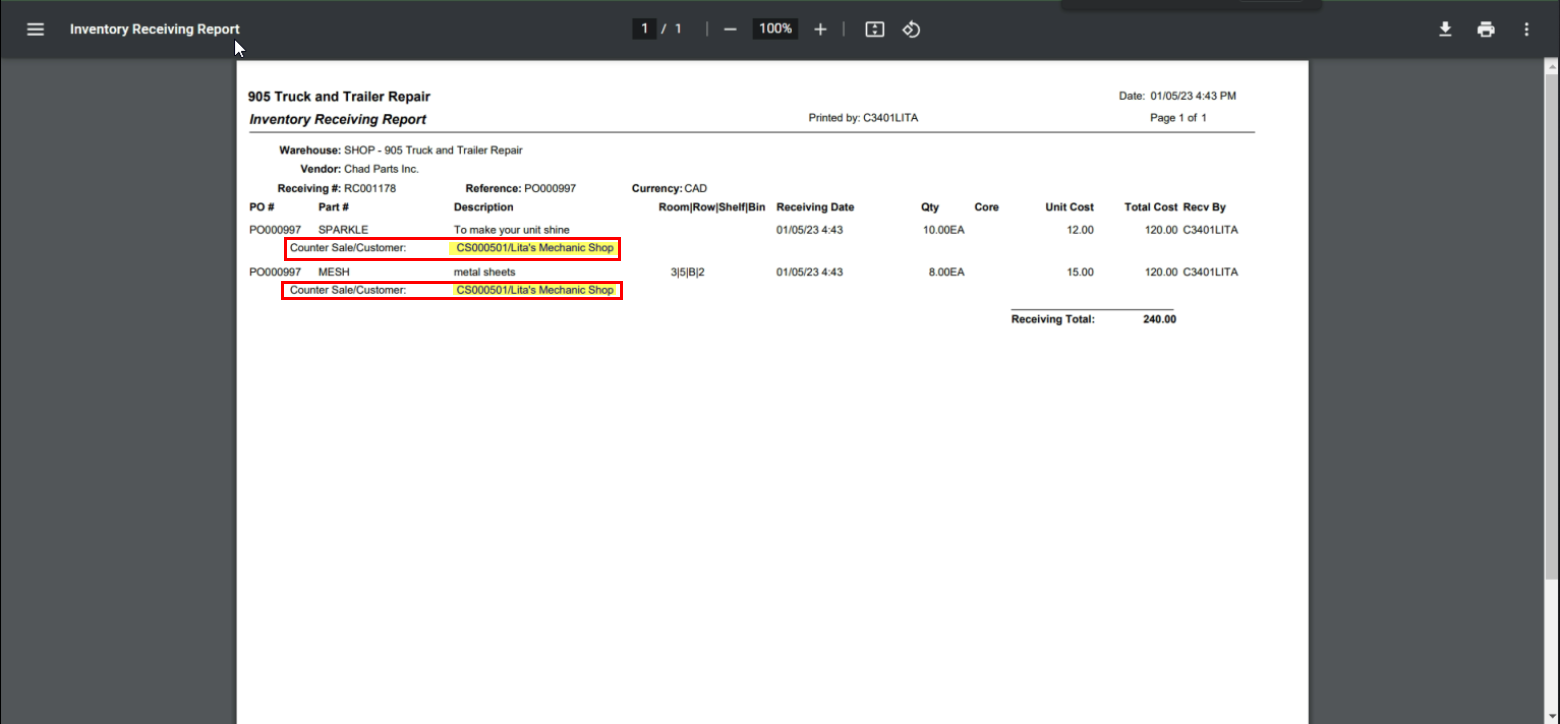Click the Reference value PO000997
The width and height of the screenshot is (1560, 724).
[550, 188]
